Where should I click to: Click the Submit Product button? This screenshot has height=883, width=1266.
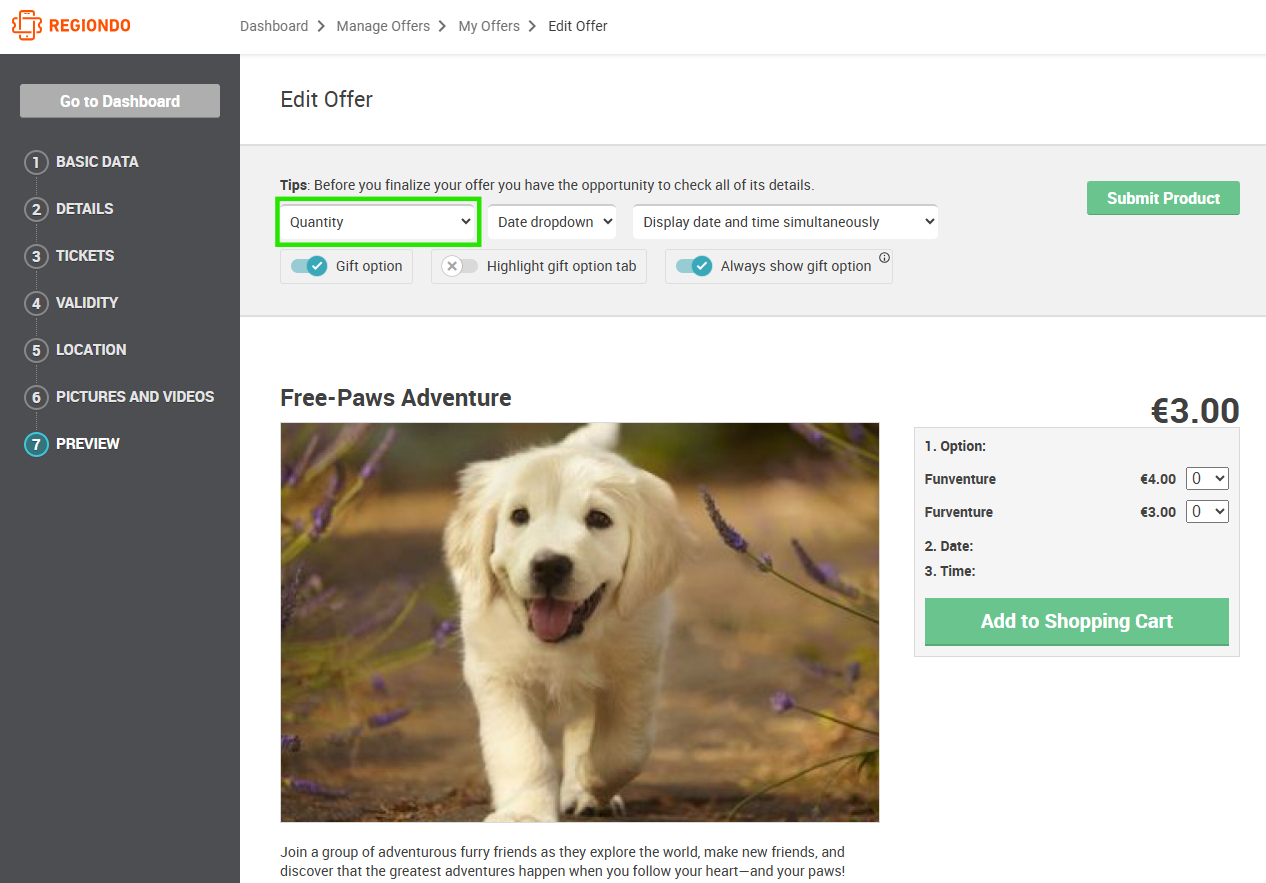(x=1163, y=198)
